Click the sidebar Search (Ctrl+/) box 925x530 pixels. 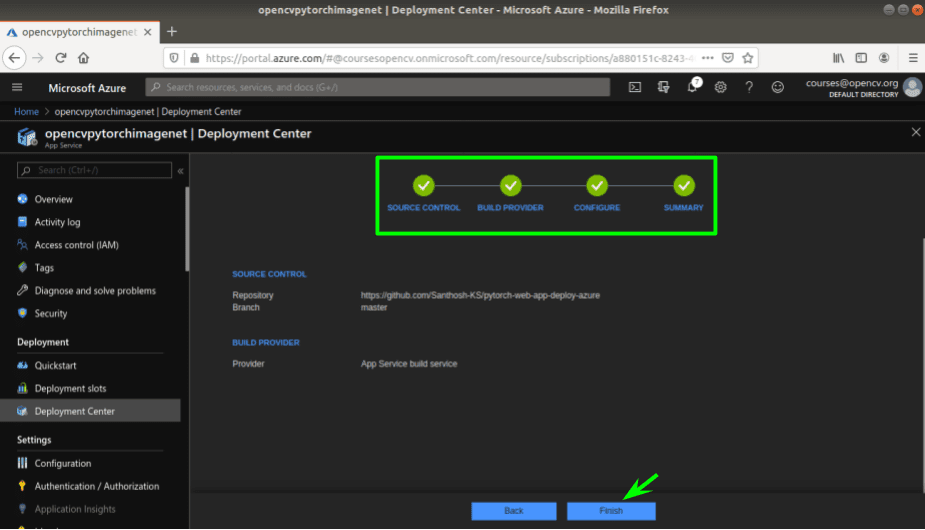point(94,170)
